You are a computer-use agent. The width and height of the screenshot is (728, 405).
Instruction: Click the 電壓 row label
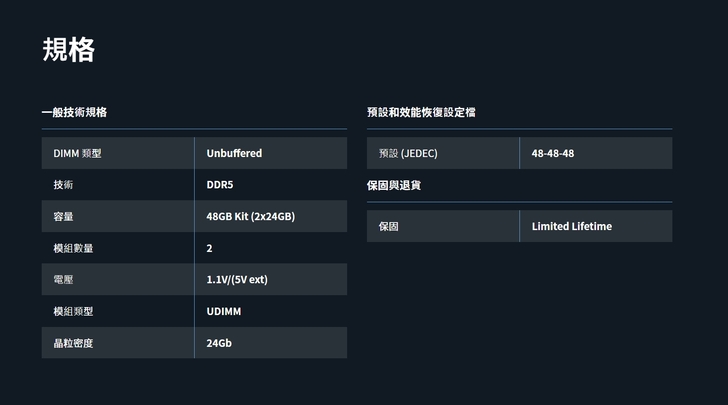(63, 279)
